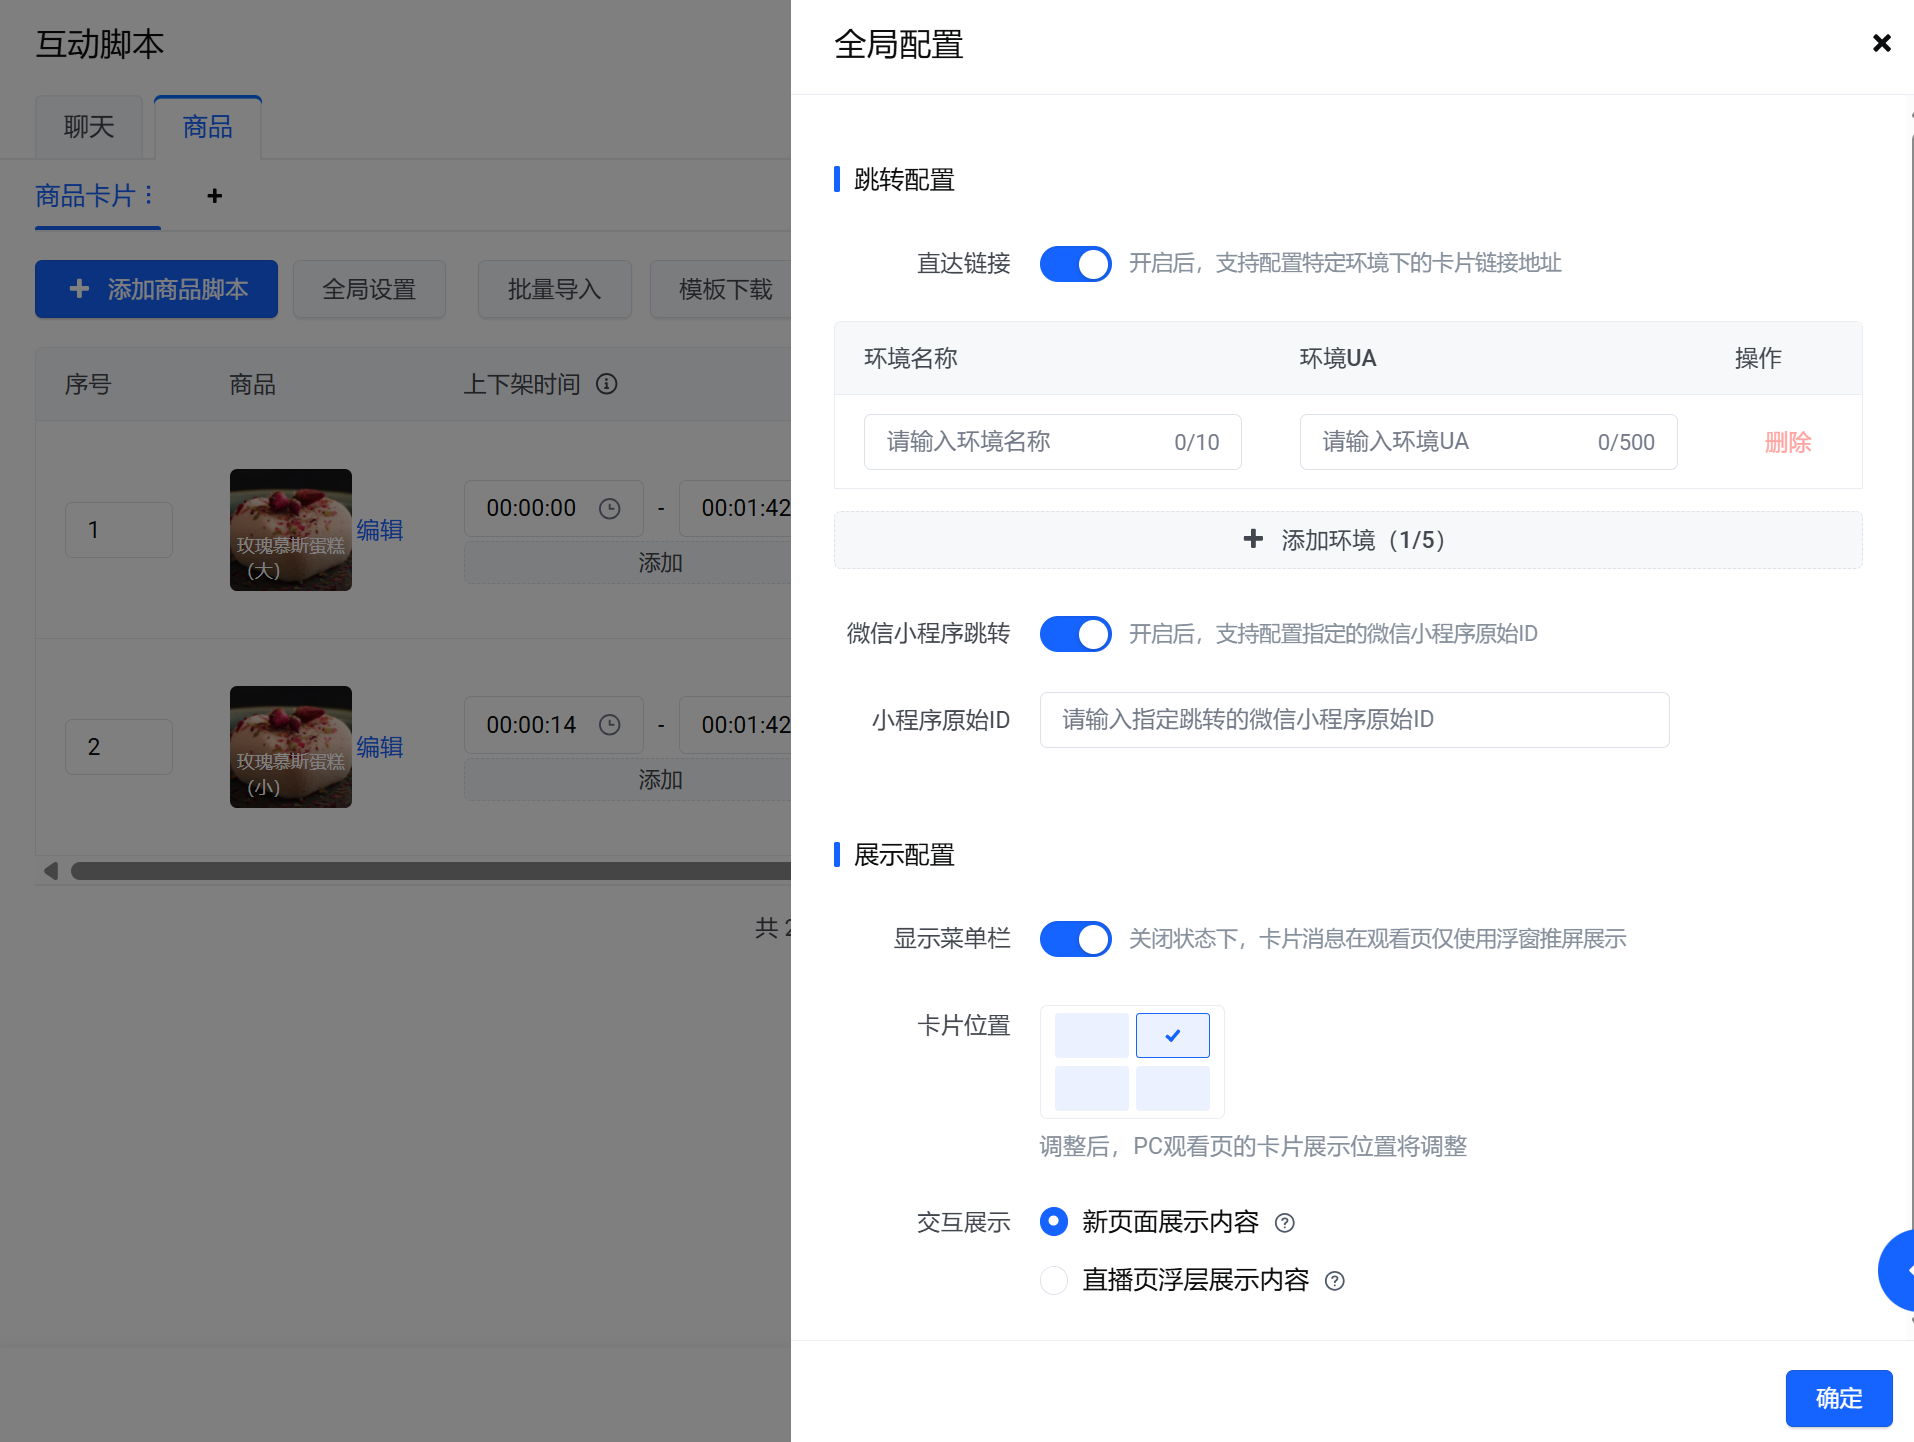Select the checked top-right card position
Viewport: 1914px width, 1442px height.
1172,1035
